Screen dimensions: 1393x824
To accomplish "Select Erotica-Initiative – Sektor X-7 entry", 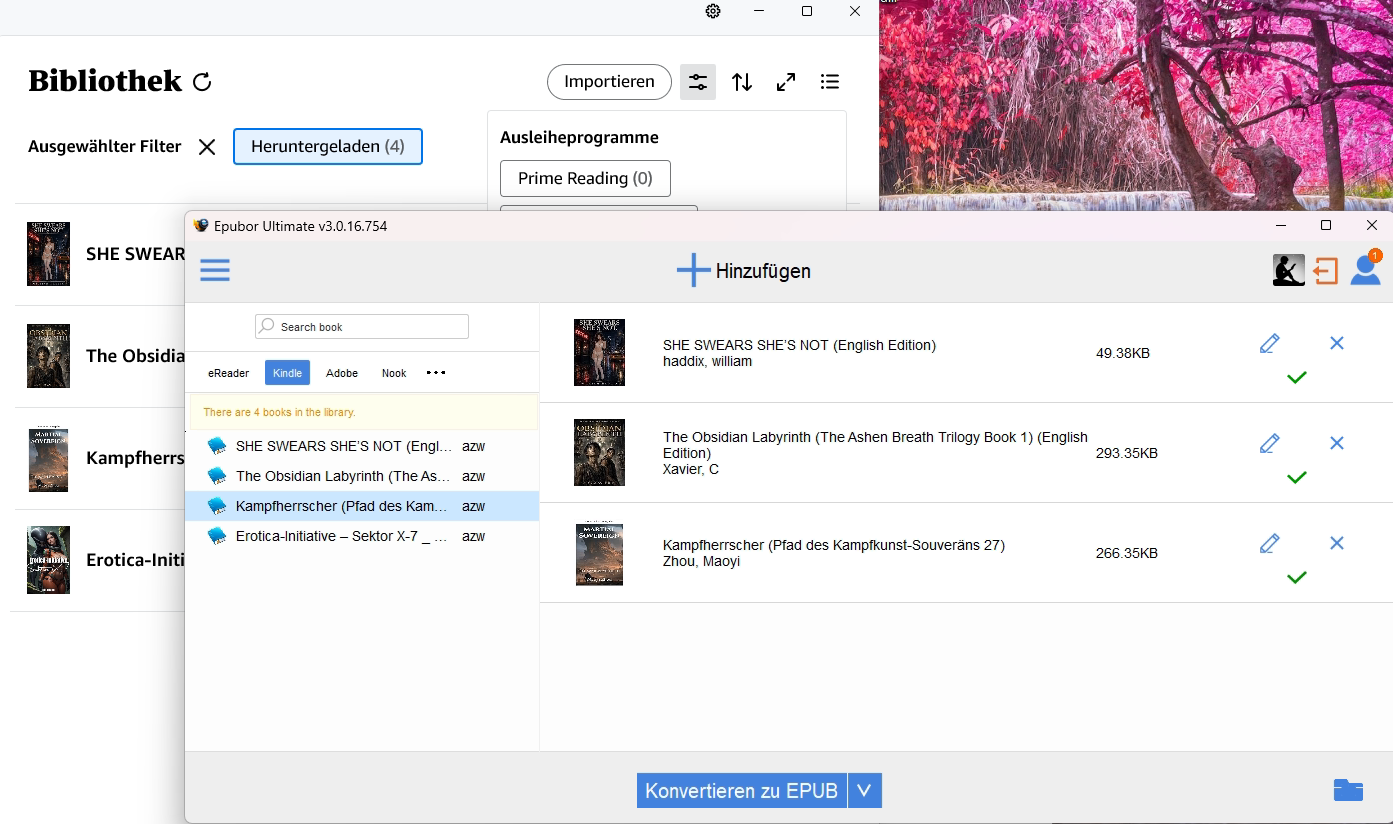I will 362,536.
